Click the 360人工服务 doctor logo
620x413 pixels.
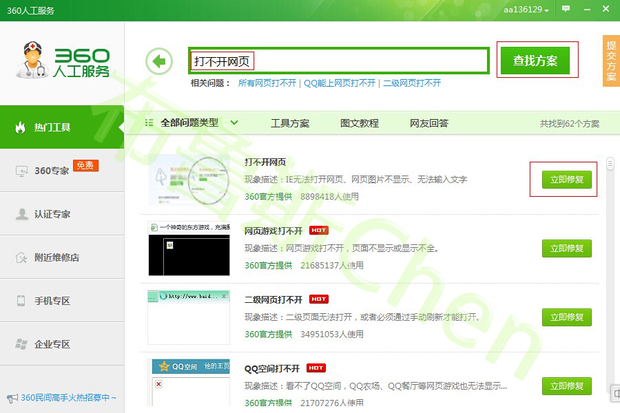pos(63,60)
